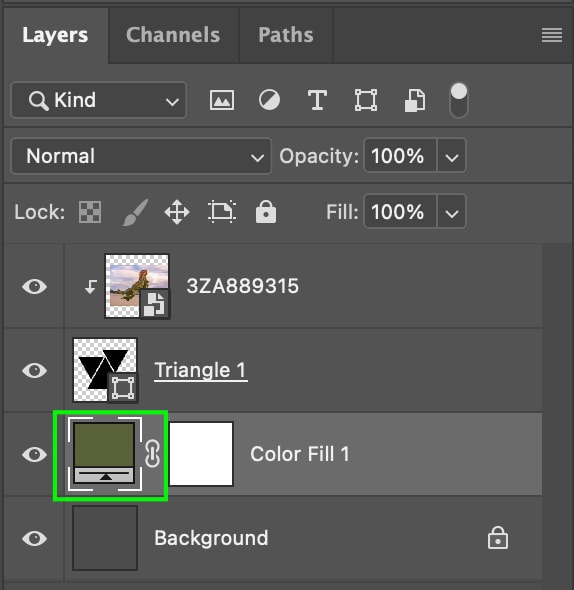
Task: Lock position move icon
Action: pos(177,212)
